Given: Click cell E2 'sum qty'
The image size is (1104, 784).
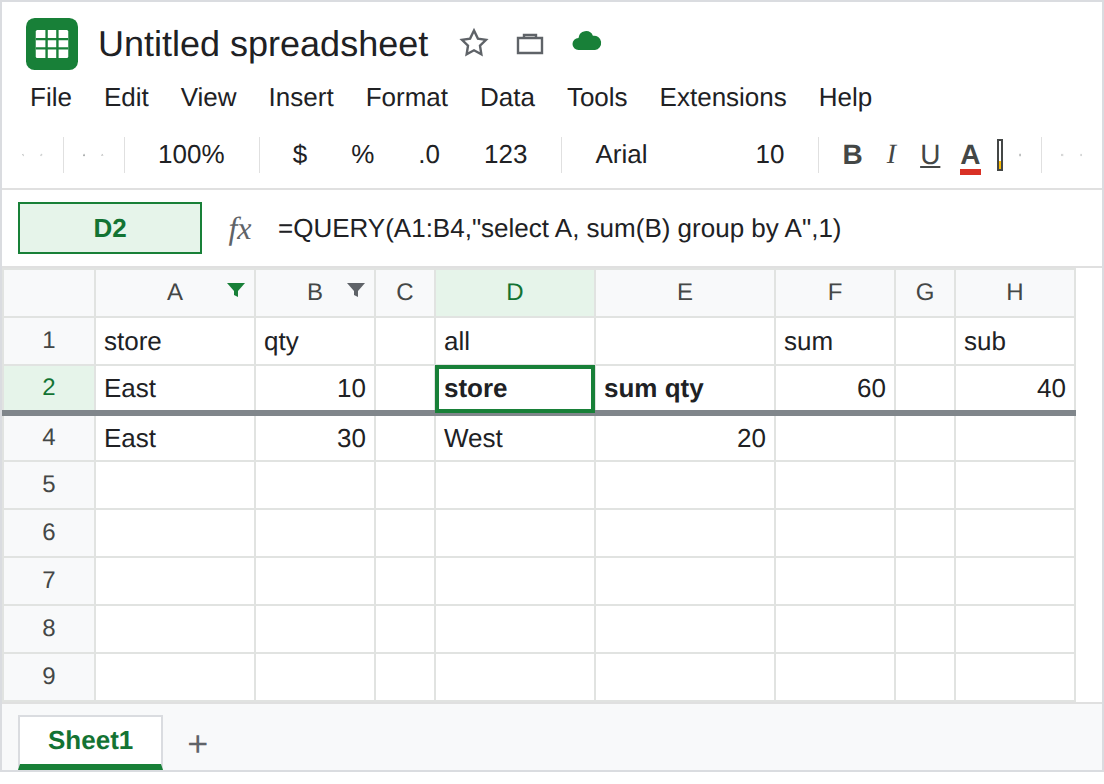Looking at the screenshot, I should pyautogui.click(x=684, y=388).
